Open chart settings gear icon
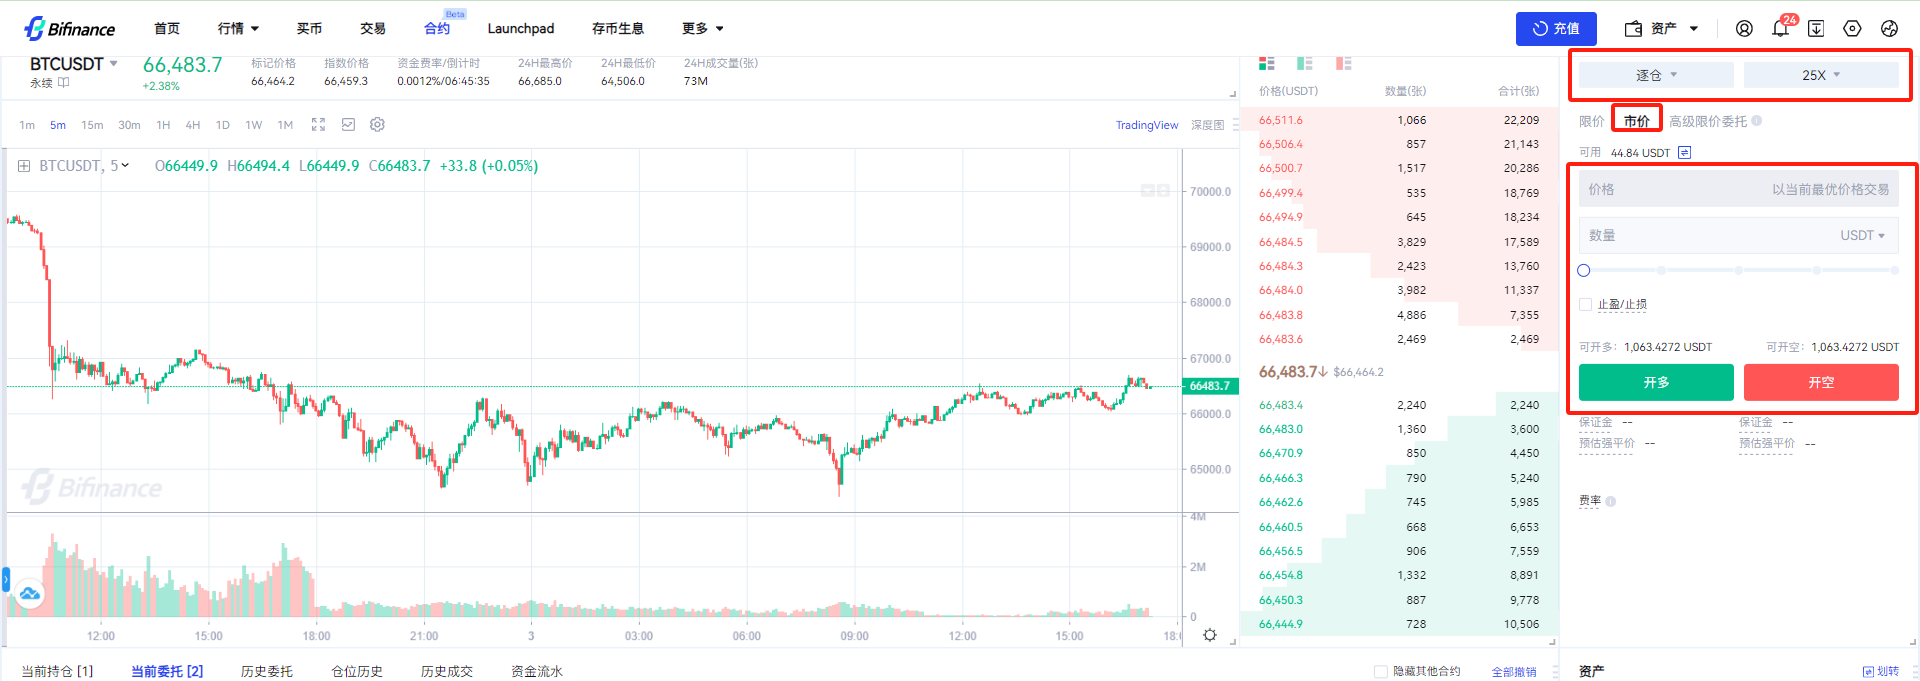Image resolution: width=1920 pixels, height=681 pixels. [x=377, y=125]
